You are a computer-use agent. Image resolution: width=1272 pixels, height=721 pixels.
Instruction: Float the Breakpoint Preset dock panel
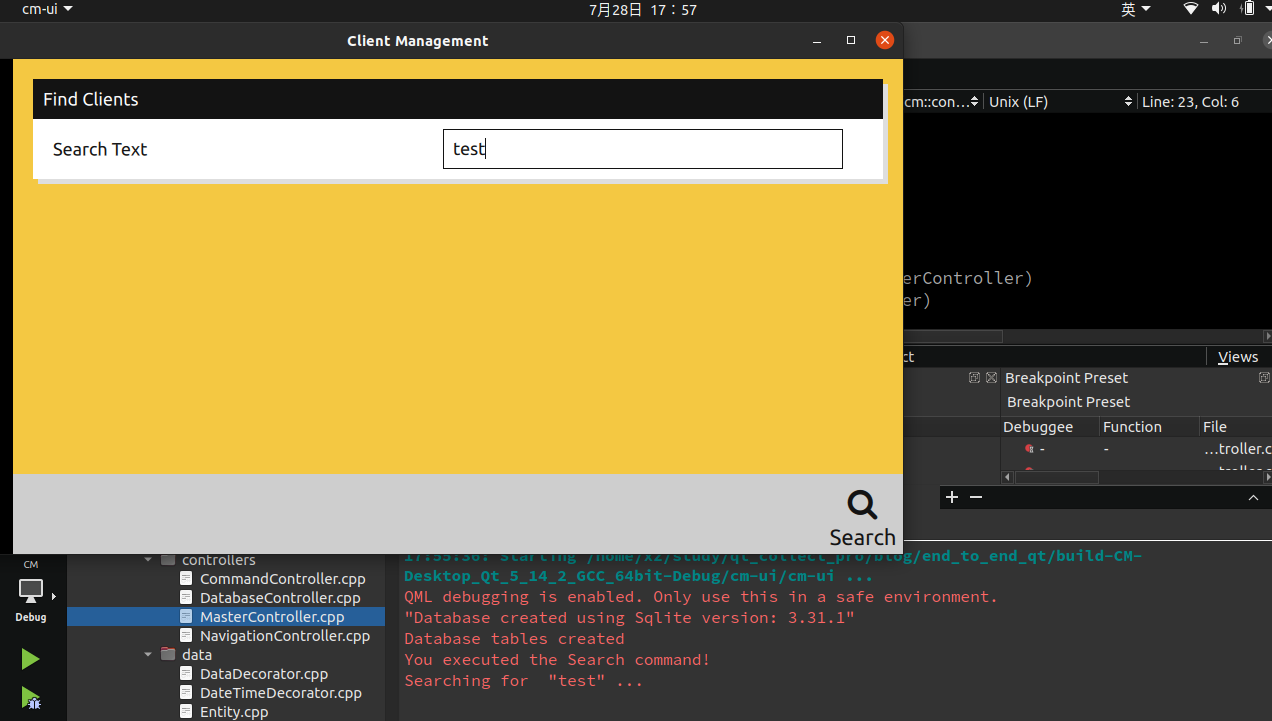tap(1264, 378)
